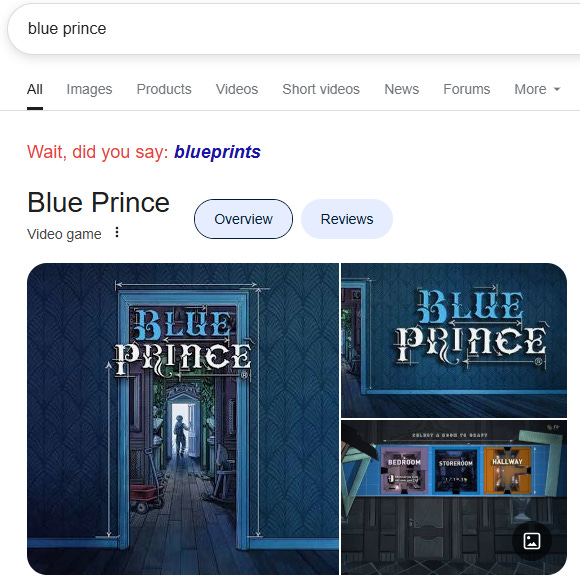Viewport: 580px width, 583px height.
Task: Open the room drafting screenshot thumbnail
Action: [x=454, y=497]
